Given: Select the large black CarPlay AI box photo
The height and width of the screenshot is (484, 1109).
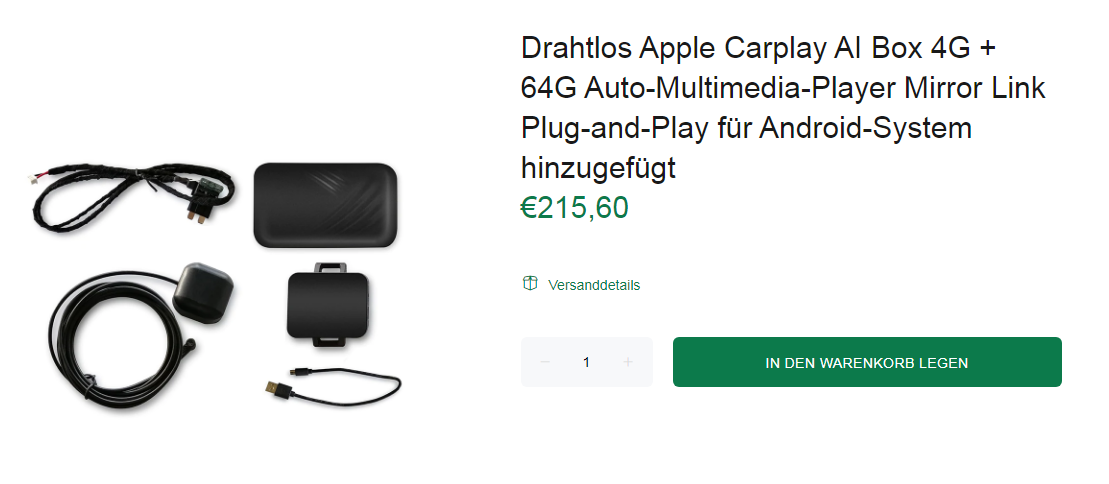Looking at the screenshot, I should [325, 205].
